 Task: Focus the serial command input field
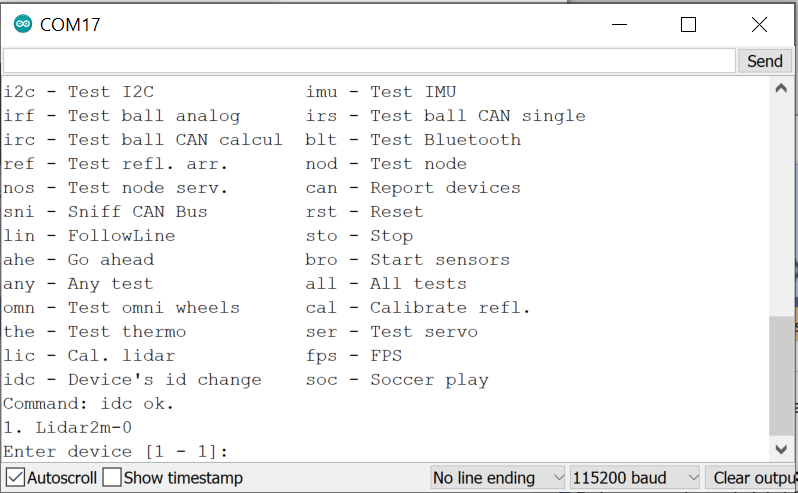(368, 61)
